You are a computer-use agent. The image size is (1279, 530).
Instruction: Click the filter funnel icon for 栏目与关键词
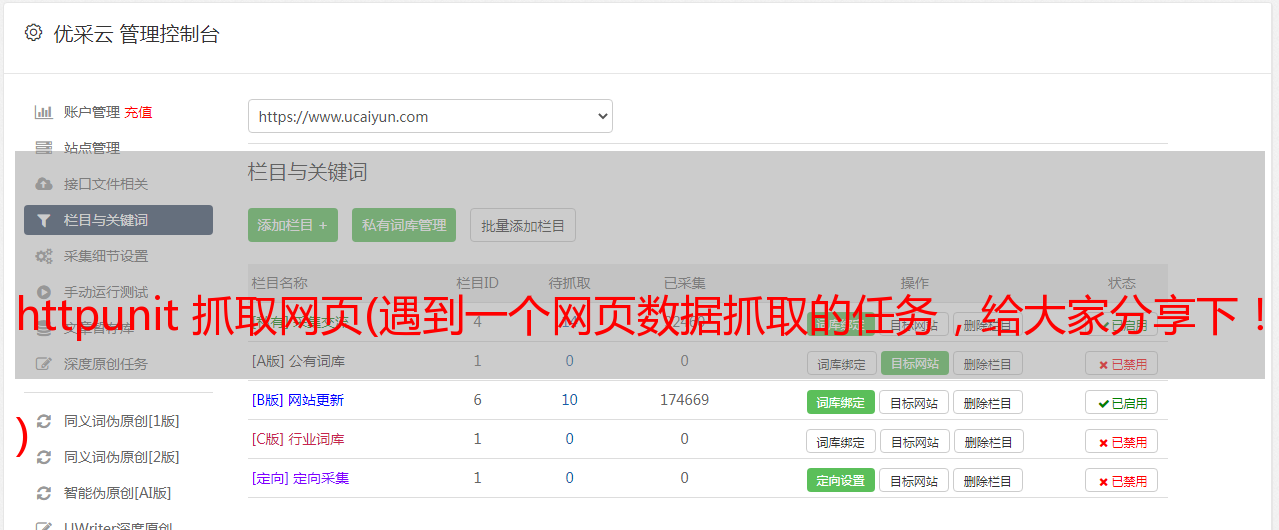(x=43, y=220)
